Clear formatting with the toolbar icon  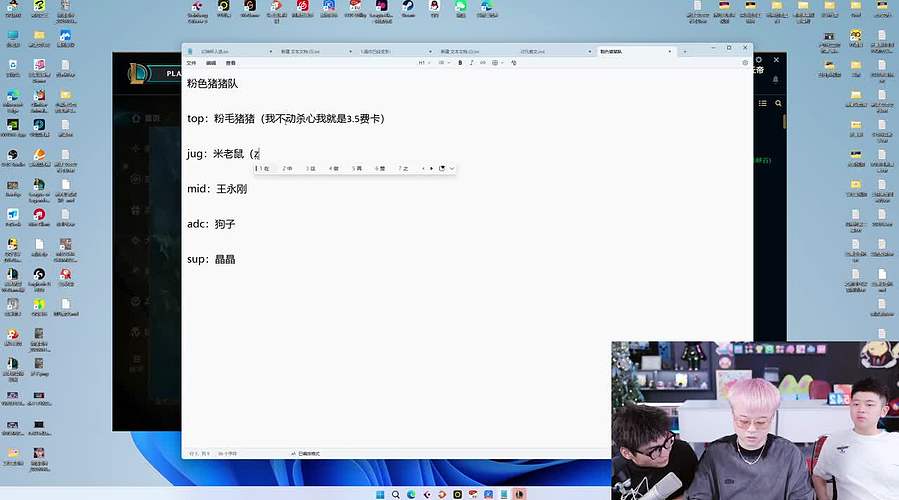(x=514, y=63)
